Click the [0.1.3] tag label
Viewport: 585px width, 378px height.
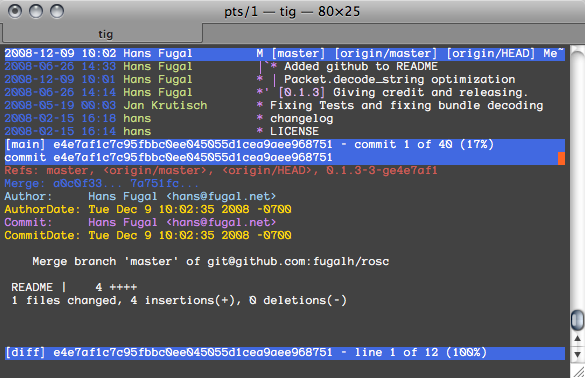point(301,93)
